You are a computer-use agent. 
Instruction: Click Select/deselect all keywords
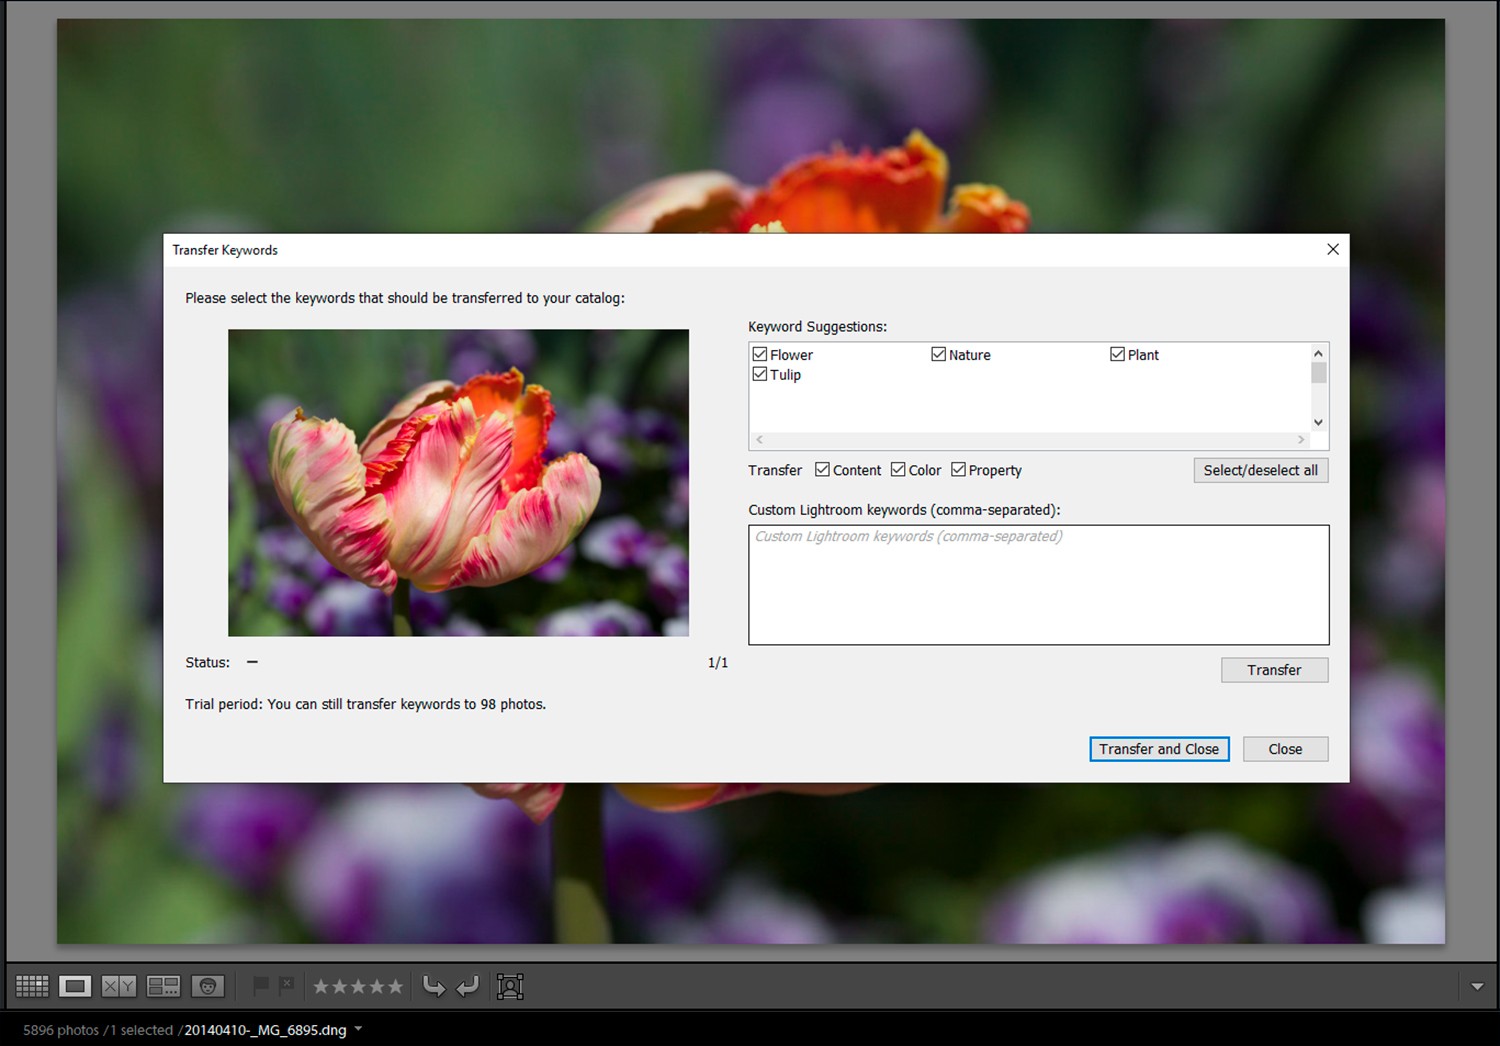1260,470
